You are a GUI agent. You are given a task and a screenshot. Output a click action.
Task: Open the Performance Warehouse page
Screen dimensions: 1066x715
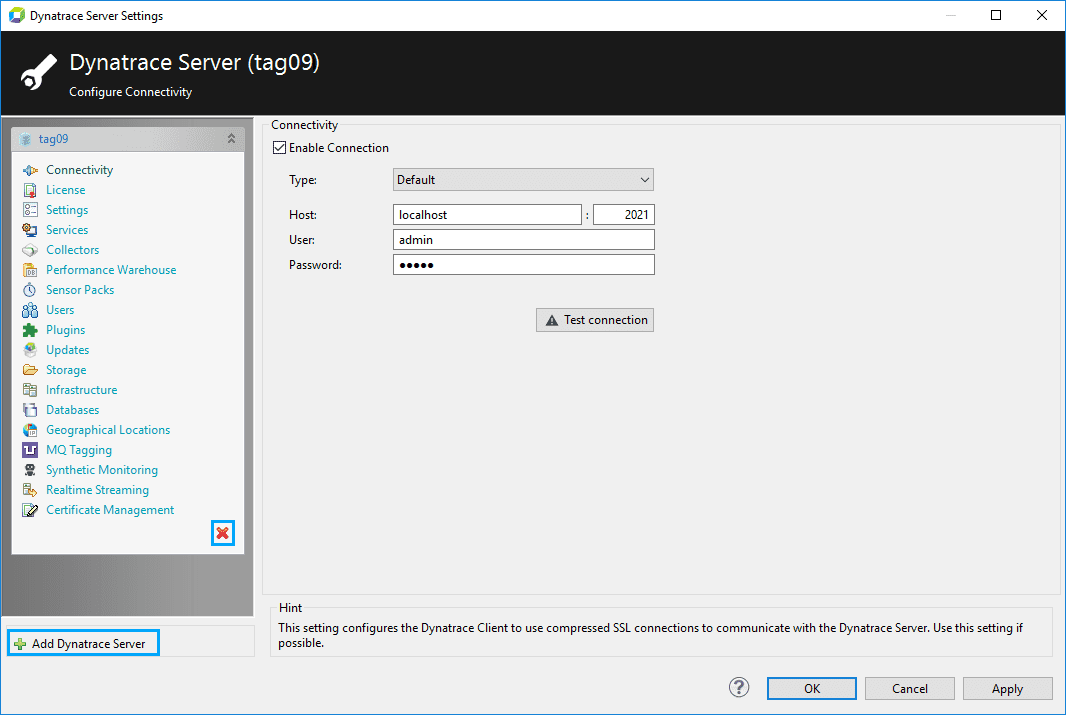pos(111,270)
